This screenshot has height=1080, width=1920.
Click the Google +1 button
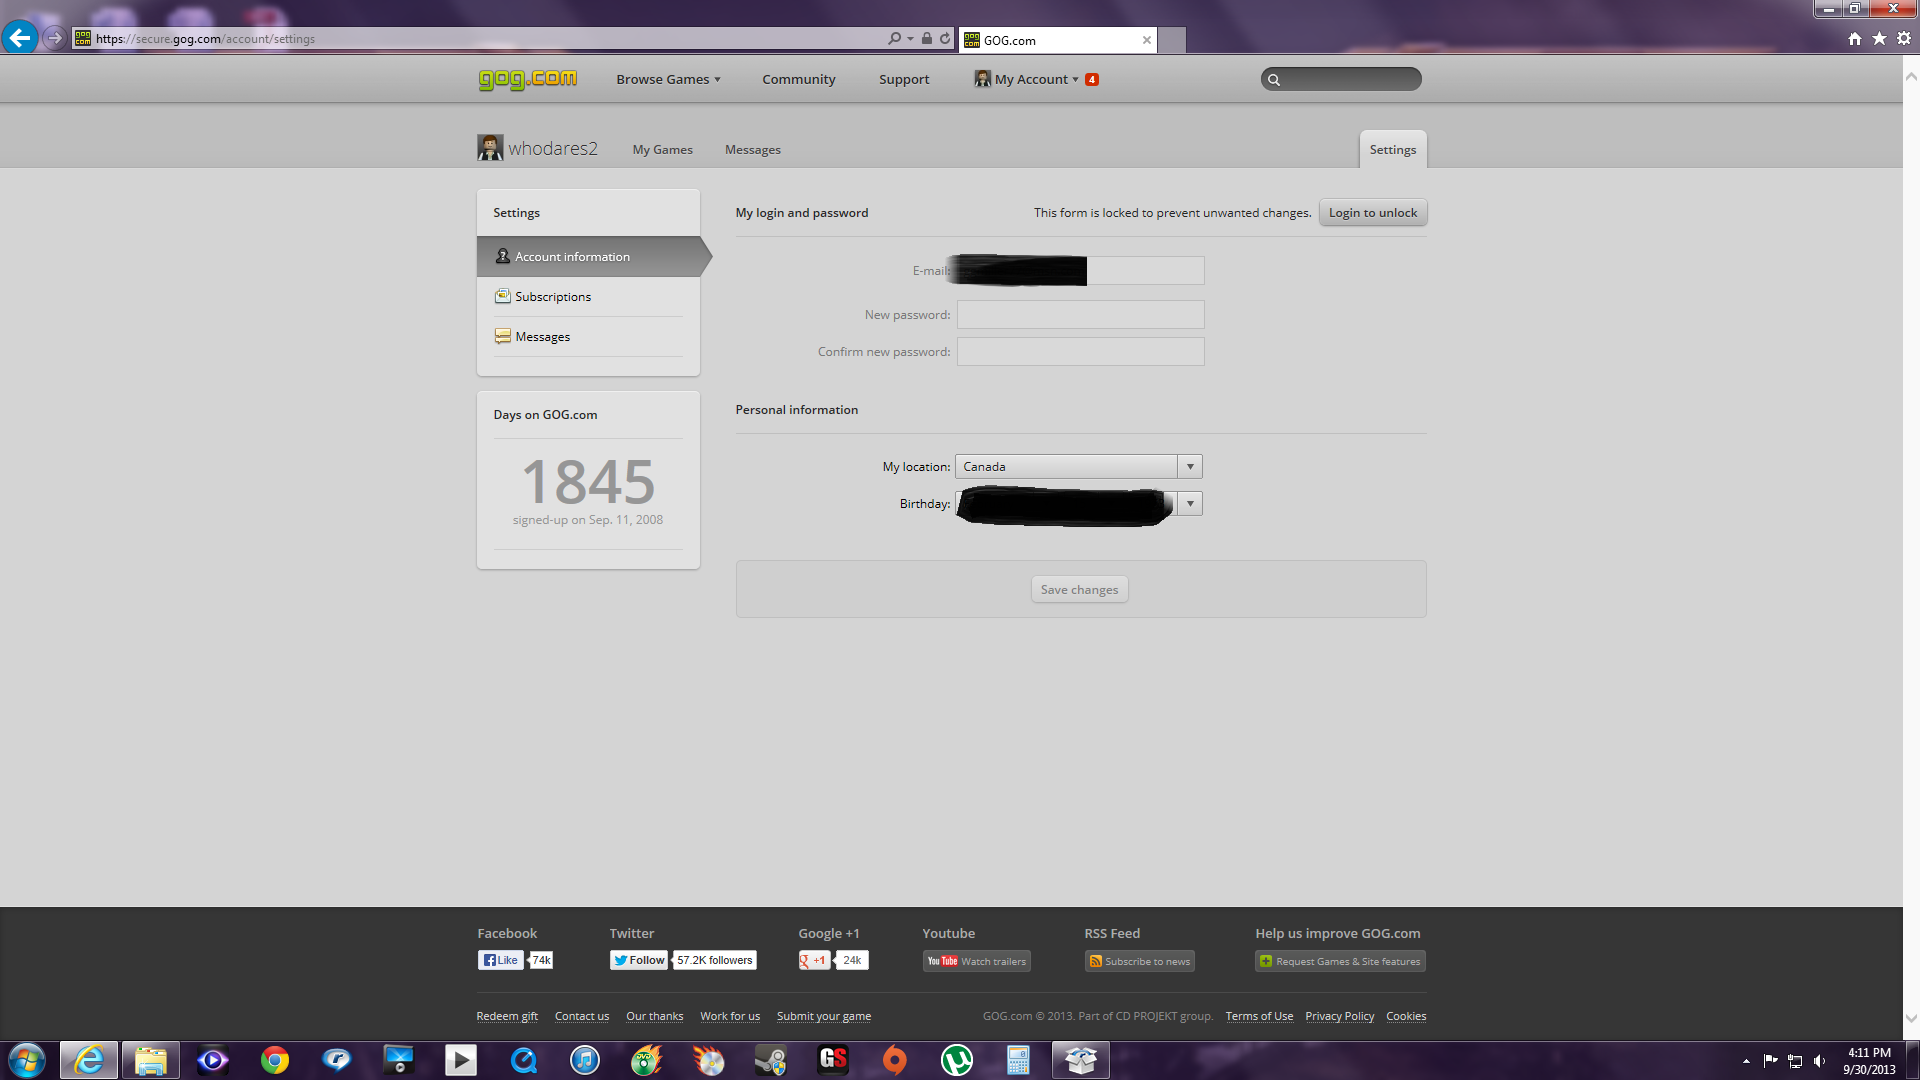coord(814,960)
